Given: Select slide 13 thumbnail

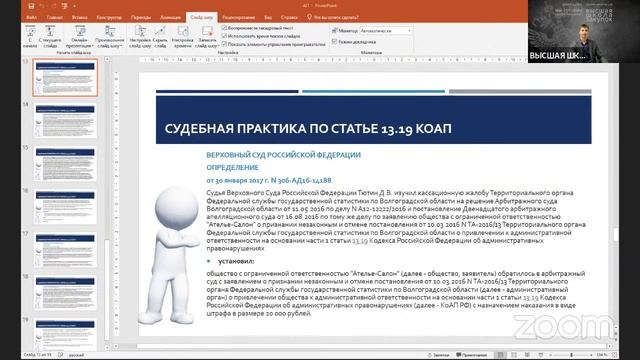Looking at the screenshot, I should pyautogui.click(x=65, y=78).
